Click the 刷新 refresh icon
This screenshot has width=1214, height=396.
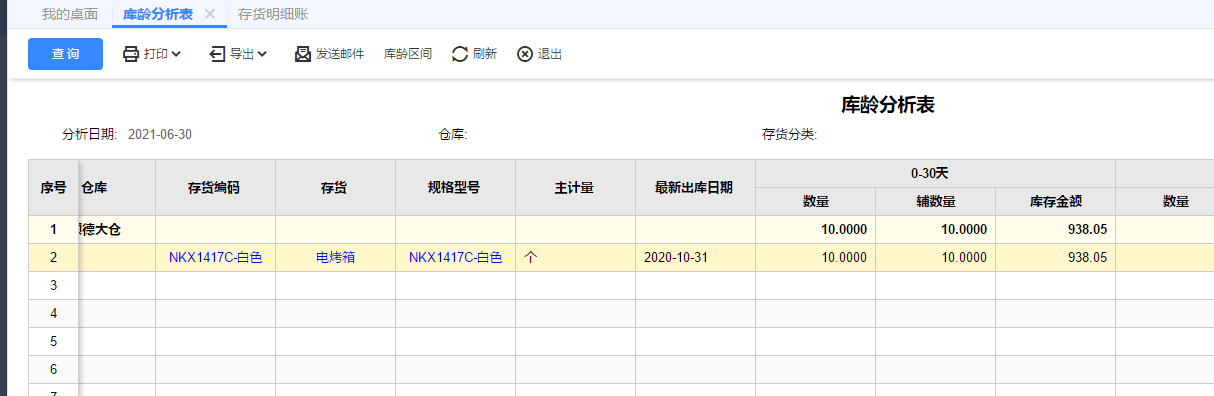pos(460,54)
